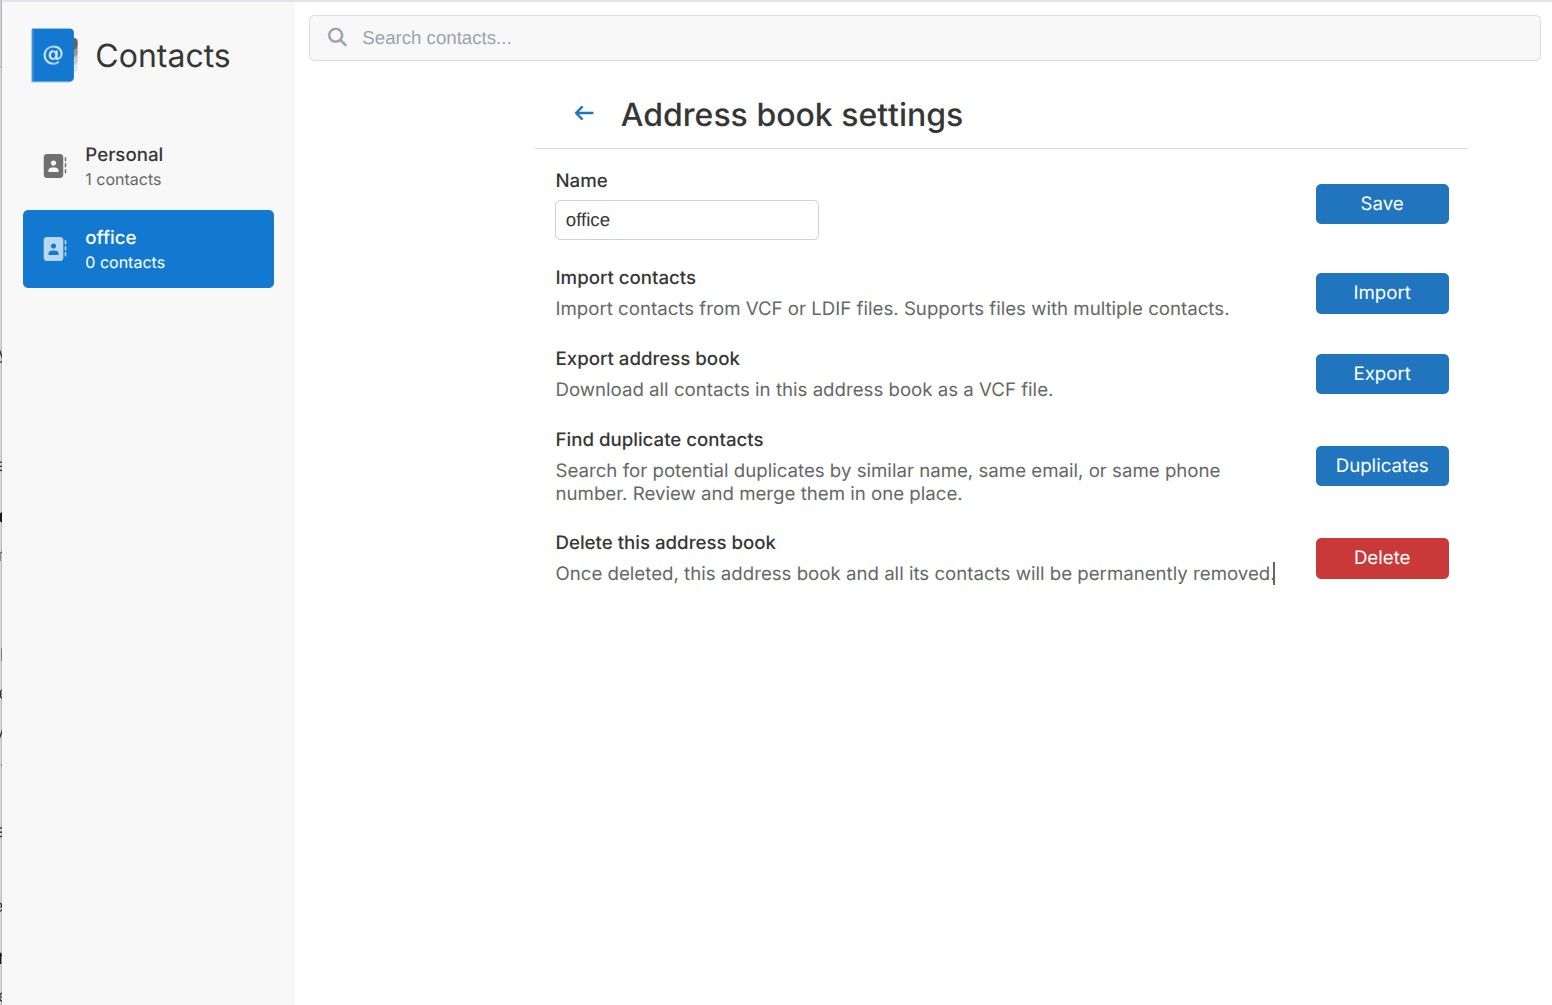Viewport: 1552px width, 1005px height.
Task: Find duplicates with the Duplicates button
Action: click(x=1382, y=466)
